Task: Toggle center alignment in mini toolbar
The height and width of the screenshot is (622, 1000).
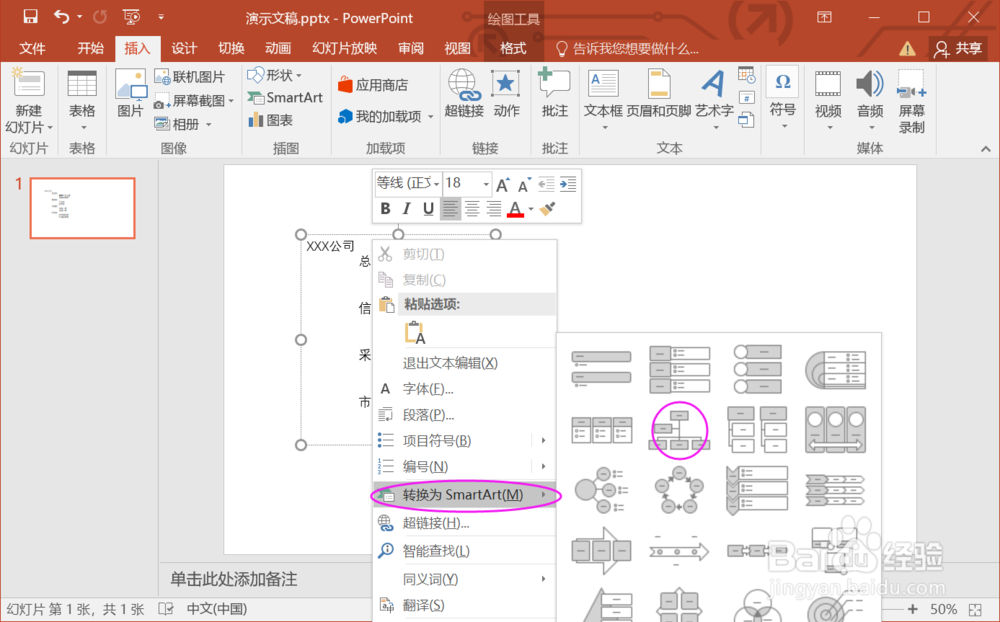Action: [472, 209]
